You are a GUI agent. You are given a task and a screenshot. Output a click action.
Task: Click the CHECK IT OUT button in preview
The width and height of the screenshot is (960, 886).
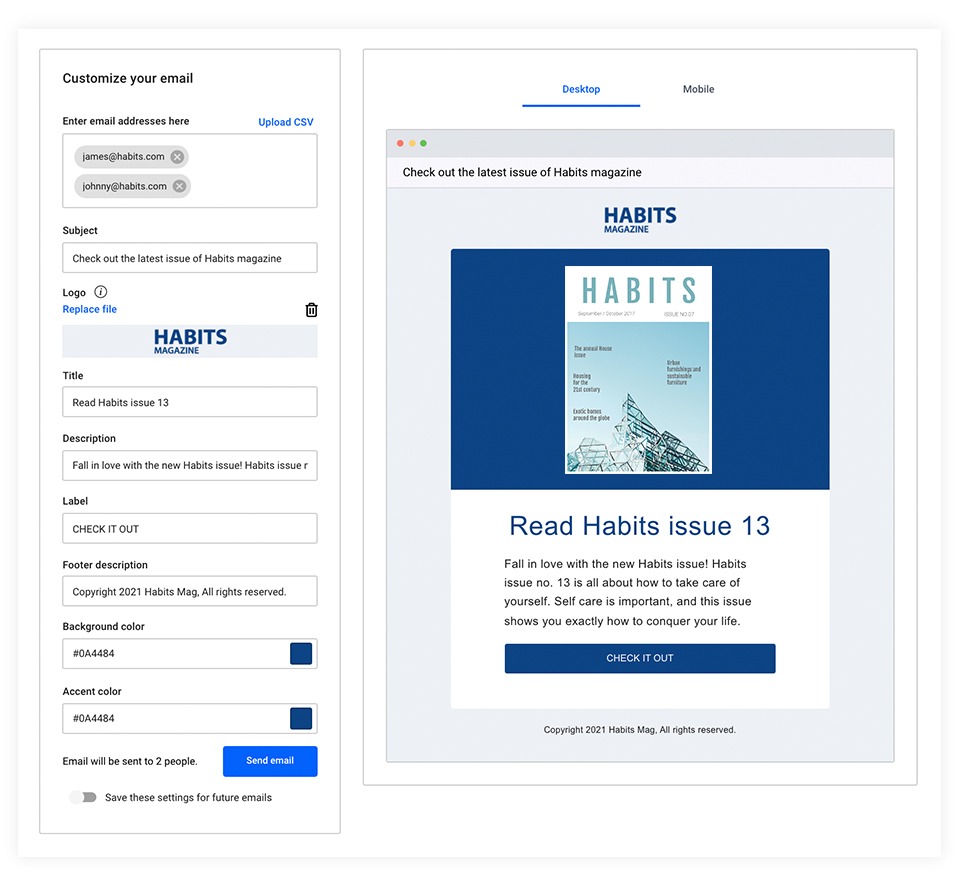point(640,658)
